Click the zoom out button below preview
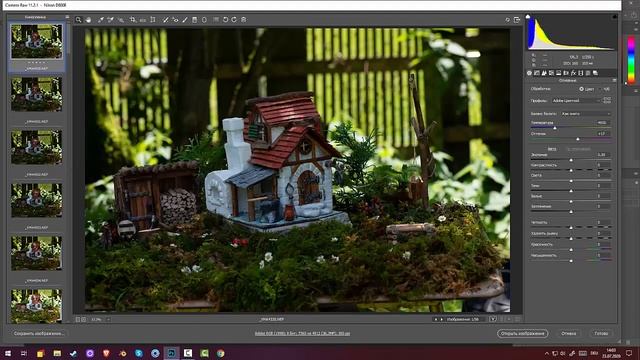Viewport: 640px width, 360px height. [78, 319]
